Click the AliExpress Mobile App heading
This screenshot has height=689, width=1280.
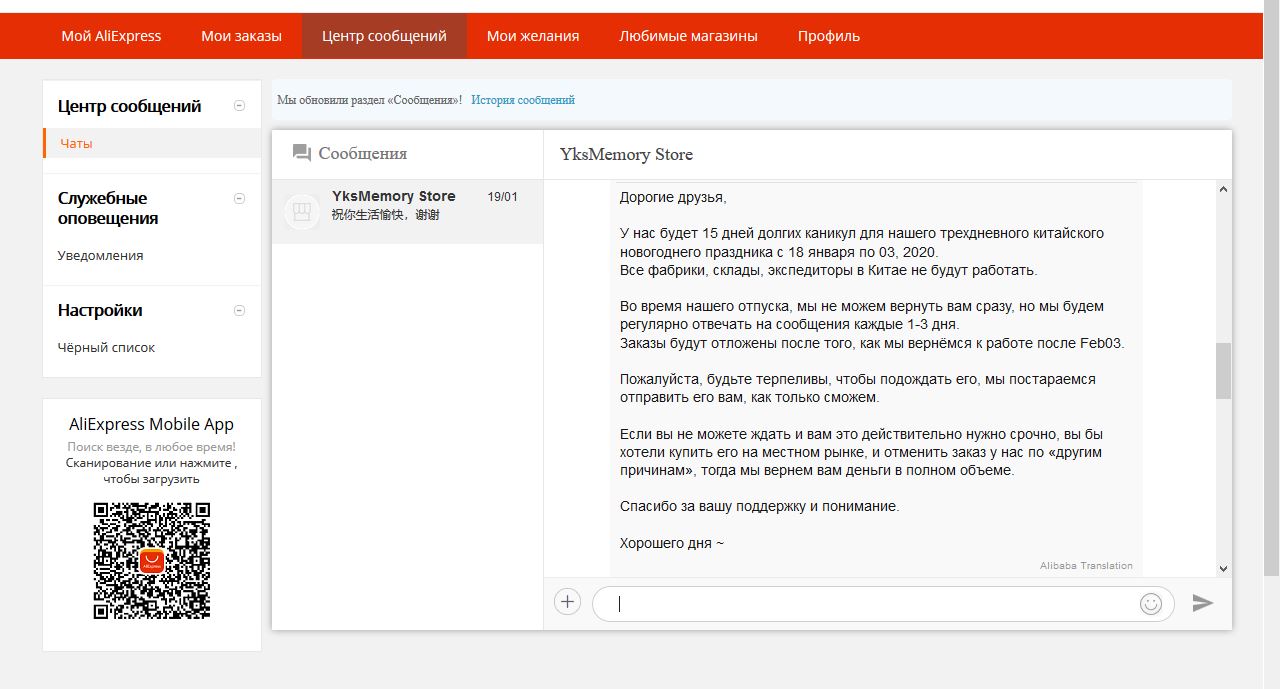(x=152, y=424)
